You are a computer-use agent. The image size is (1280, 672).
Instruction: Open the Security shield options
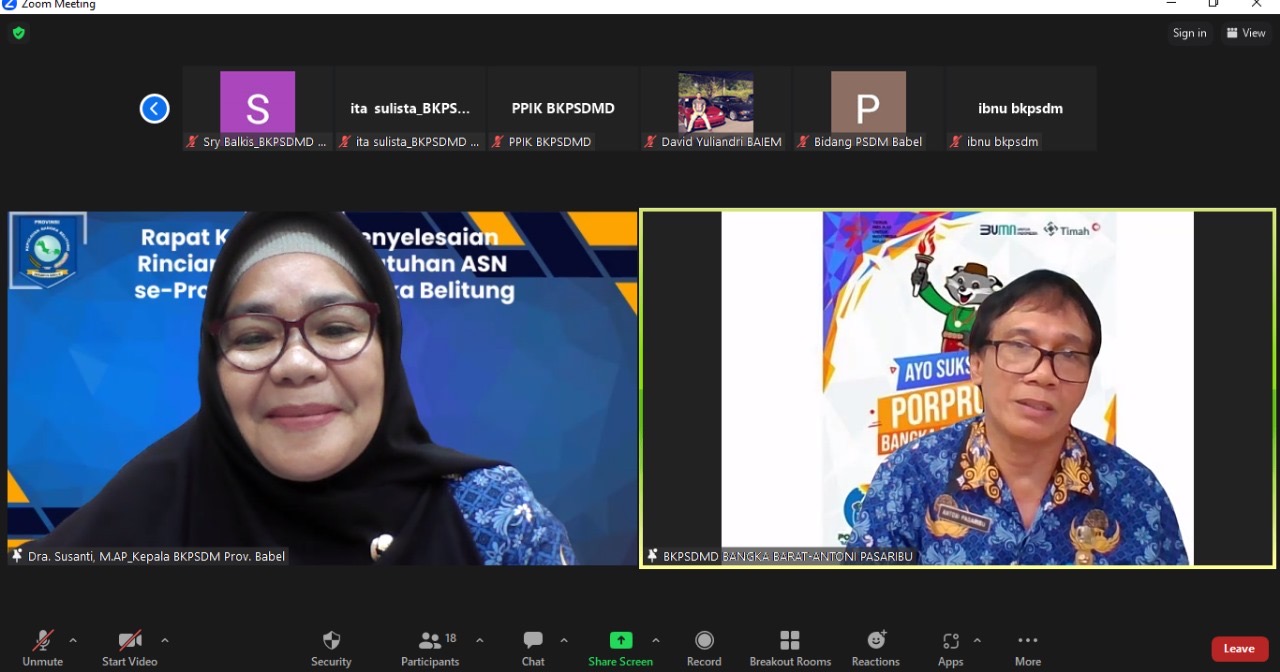[x=331, y=648]
